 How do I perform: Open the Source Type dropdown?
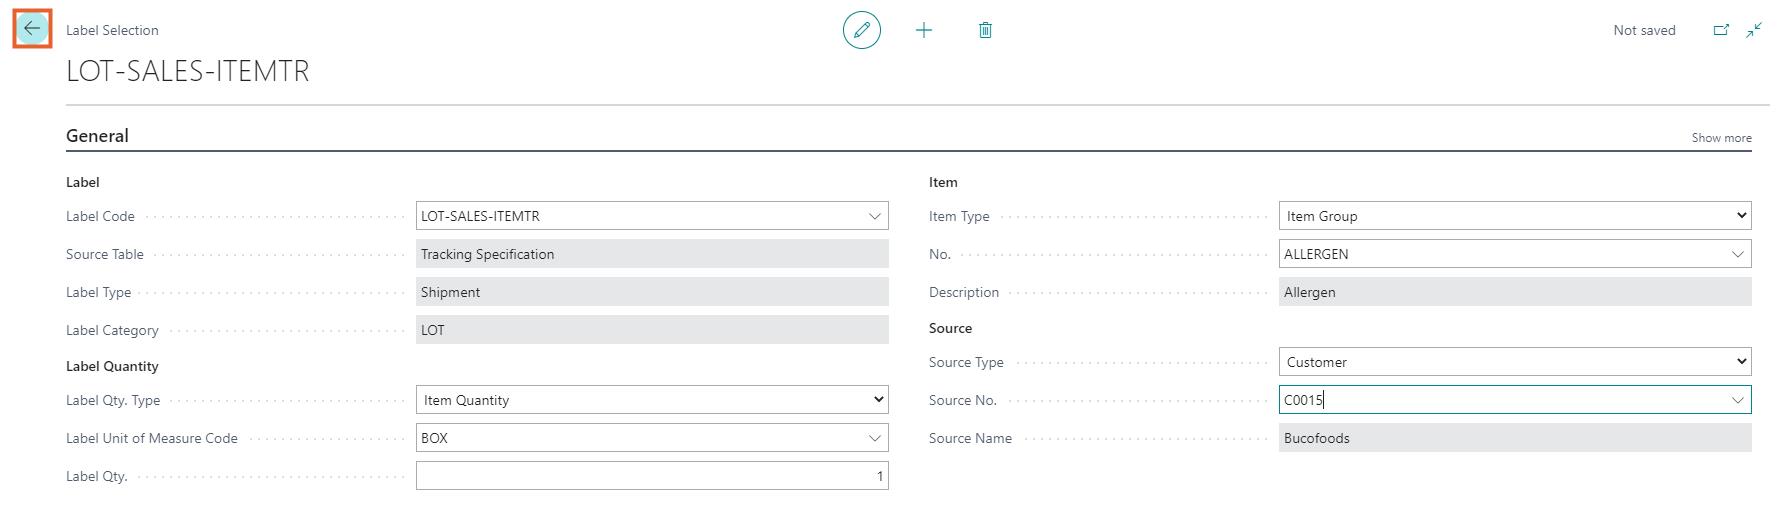(1740, 362)
